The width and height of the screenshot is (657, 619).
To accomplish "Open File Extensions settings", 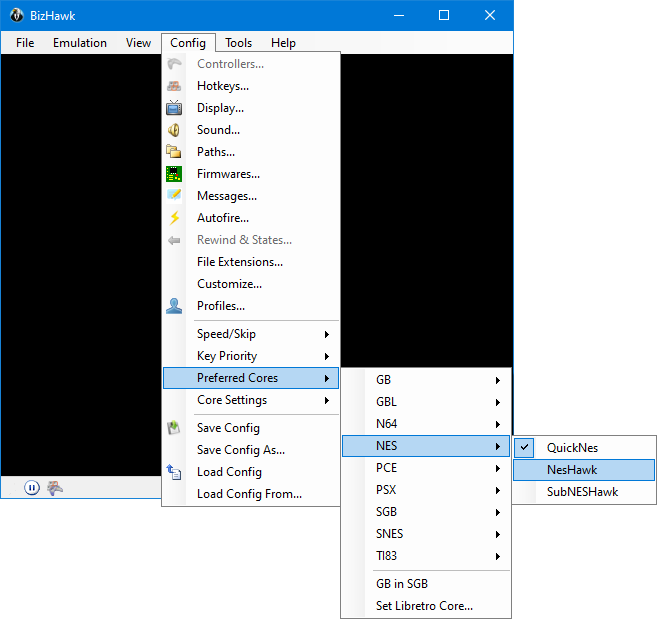I will click(x=251, y=262).
